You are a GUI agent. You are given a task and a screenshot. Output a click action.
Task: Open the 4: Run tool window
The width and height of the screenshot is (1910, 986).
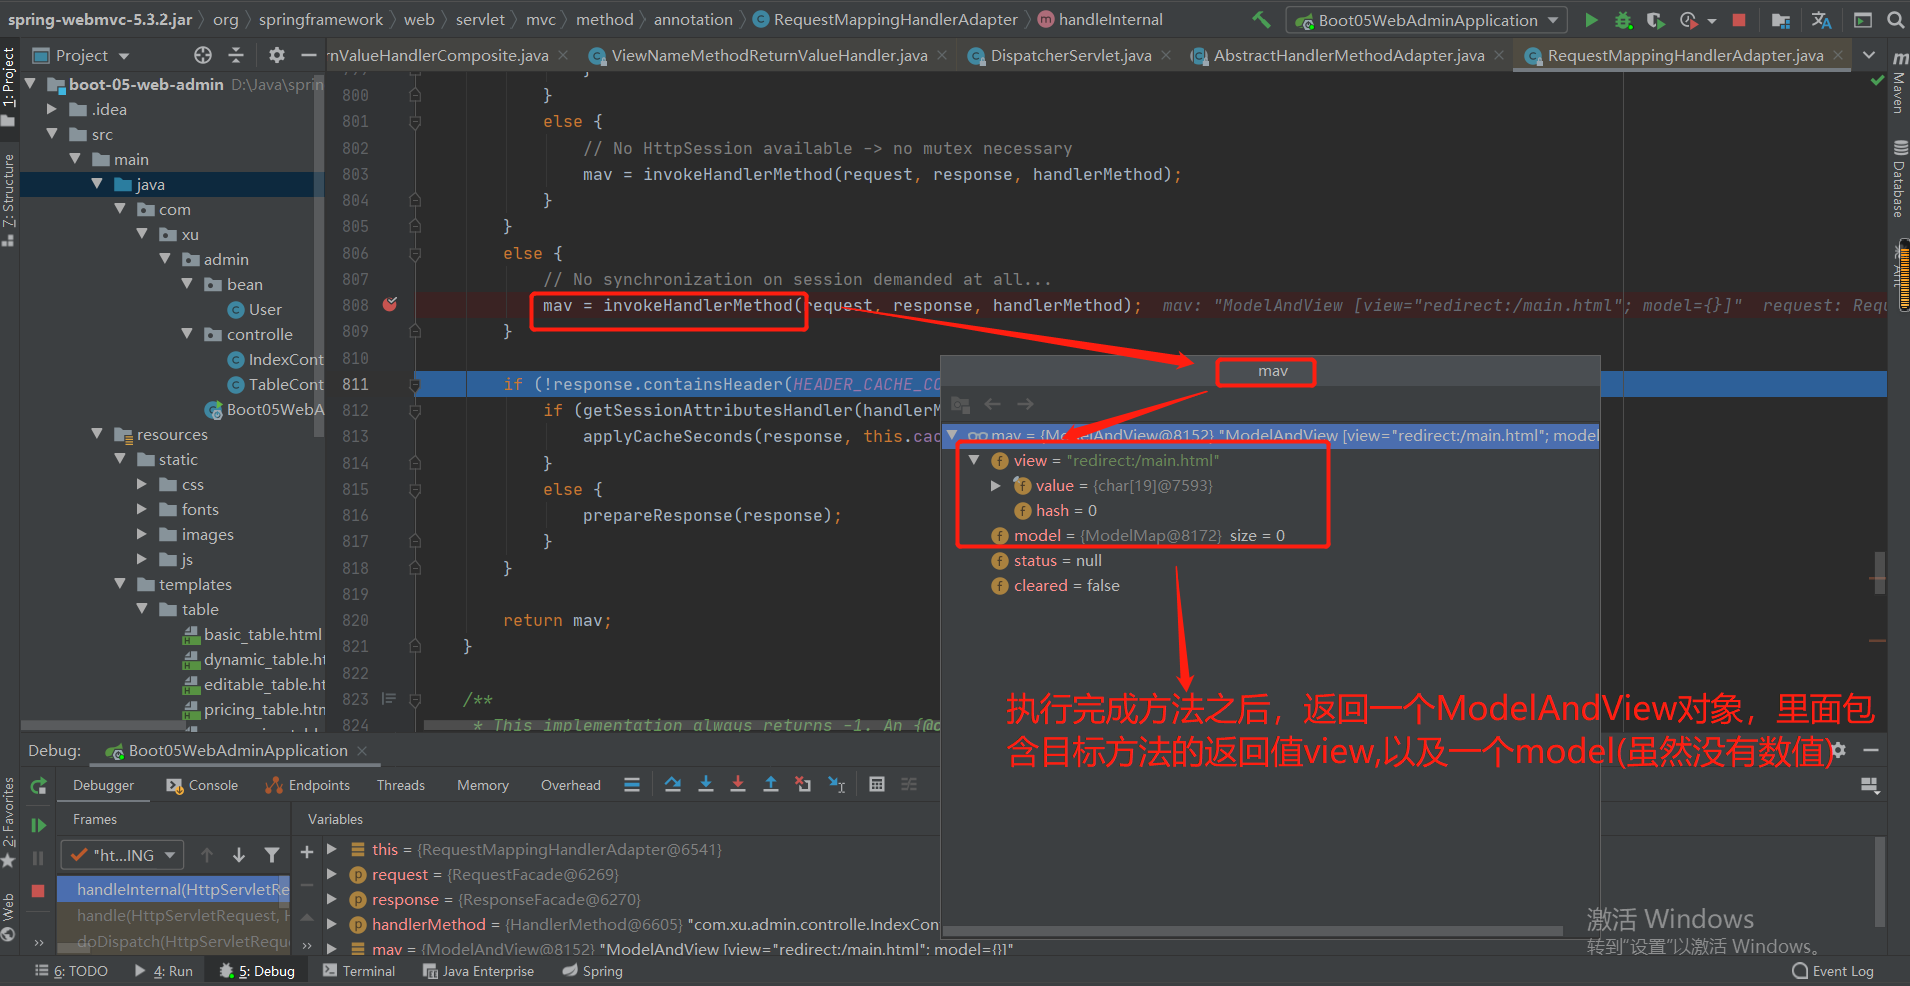163,971
